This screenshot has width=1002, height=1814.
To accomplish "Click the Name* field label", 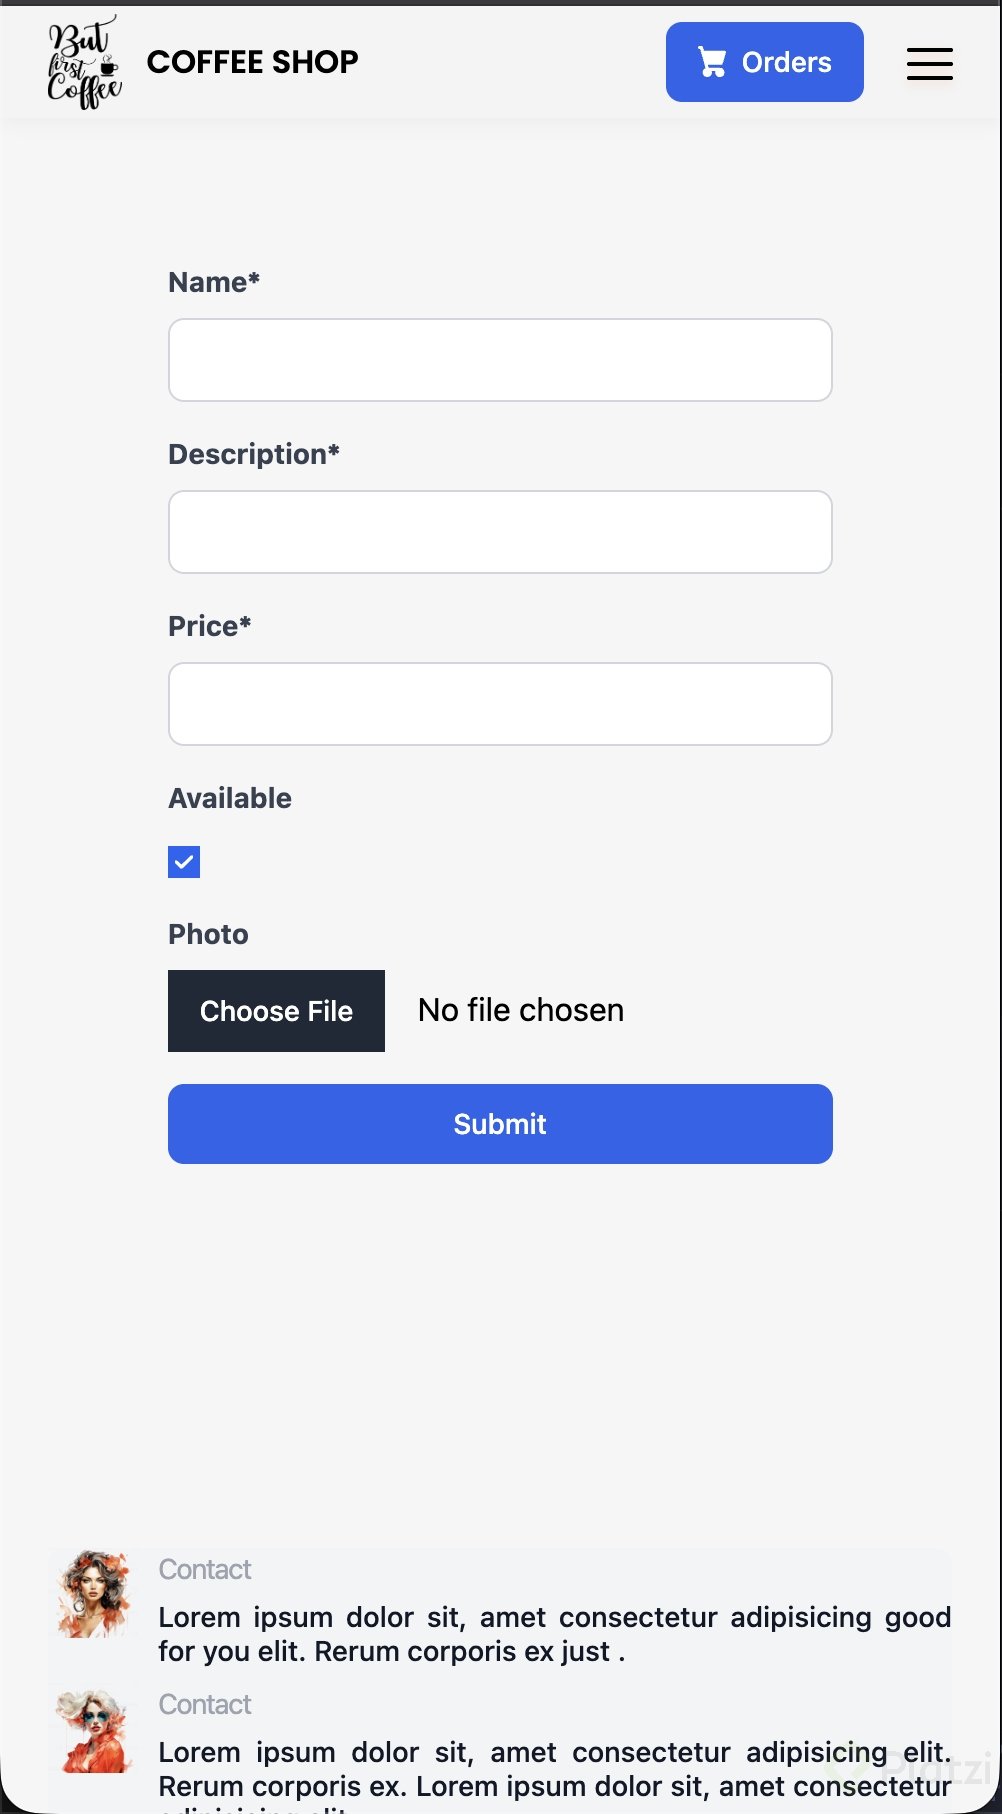I will pyautogui.click(x=214, y=282).
